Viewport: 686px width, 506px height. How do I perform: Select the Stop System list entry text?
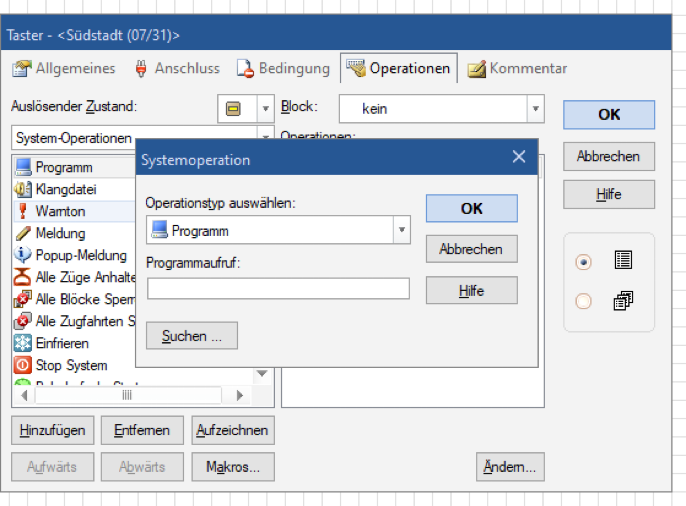[71, 365]
